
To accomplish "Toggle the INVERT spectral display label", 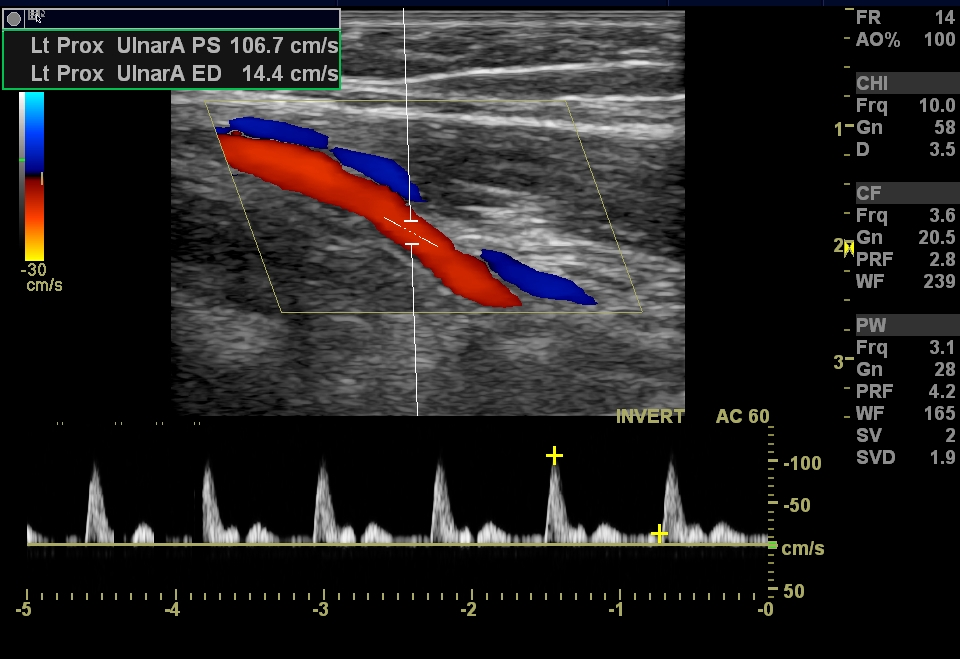I will [x=650, y=417].
